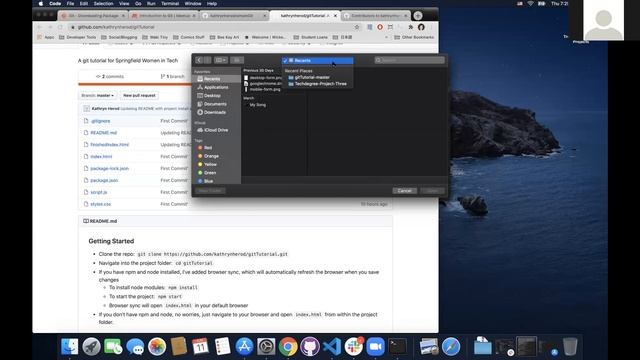640x360 pixels.
Task: Select the Green tag in sidebar
Action: click(x=207, y=173)
